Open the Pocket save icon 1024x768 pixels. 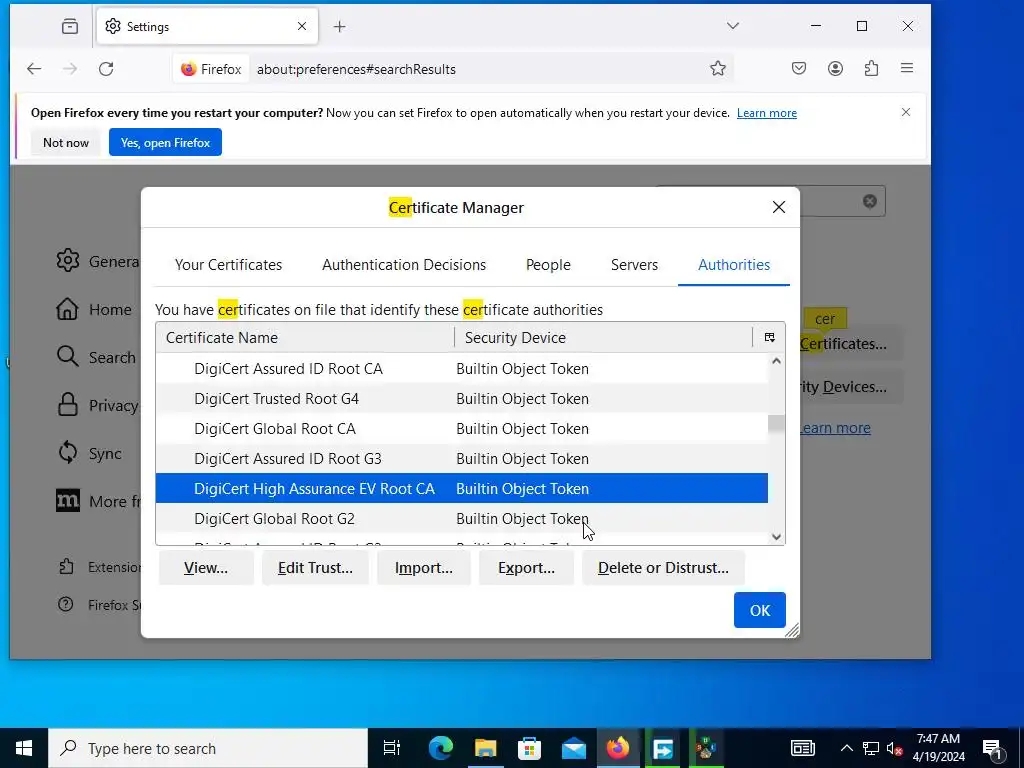click(799, 69)
